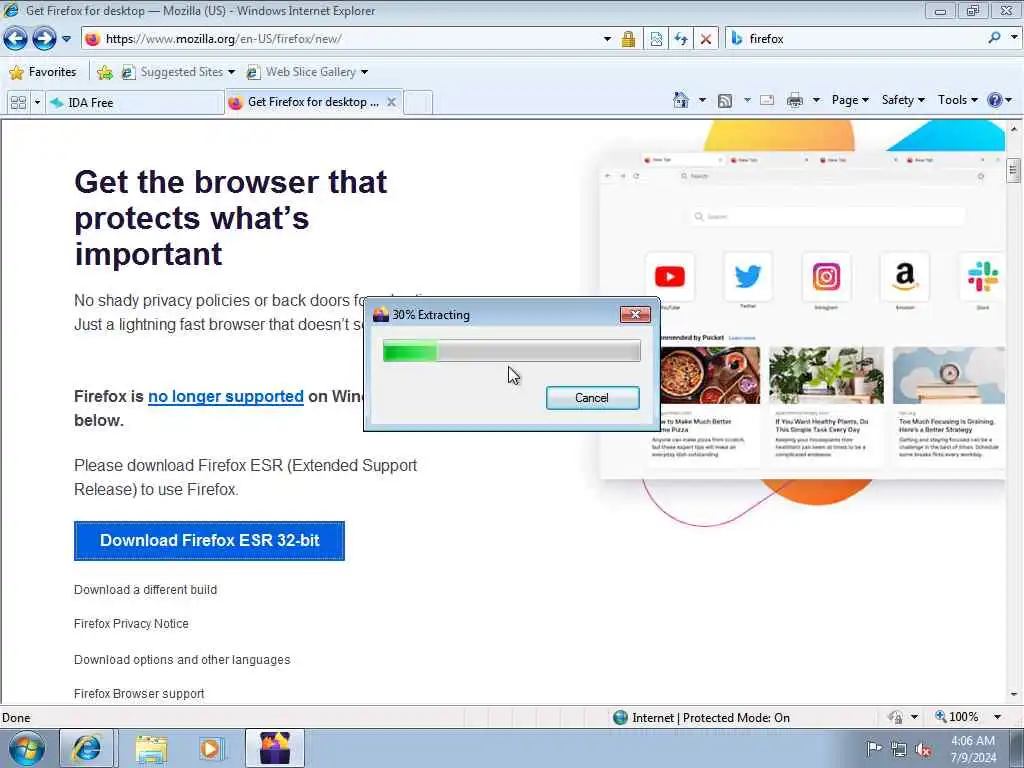Click the address bar URL field
The height and width of the screenshot is (768, 1024).
(340, 39)
